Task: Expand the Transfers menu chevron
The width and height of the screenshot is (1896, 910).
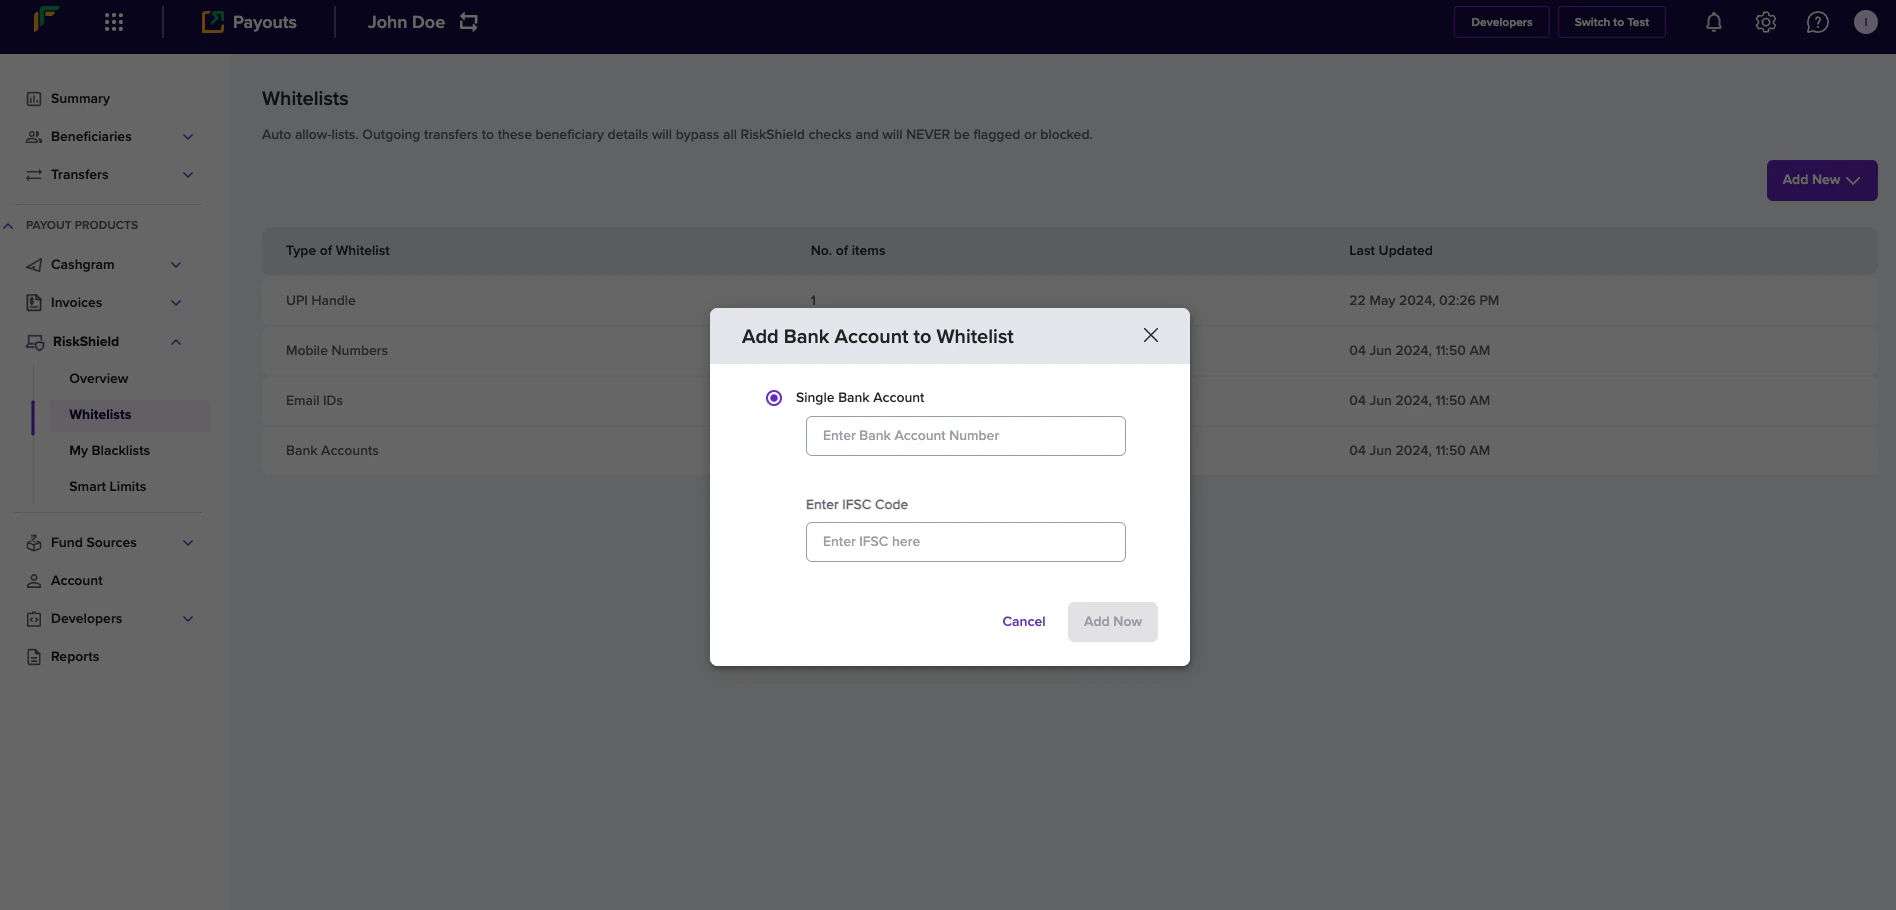Action: [188, 175]
